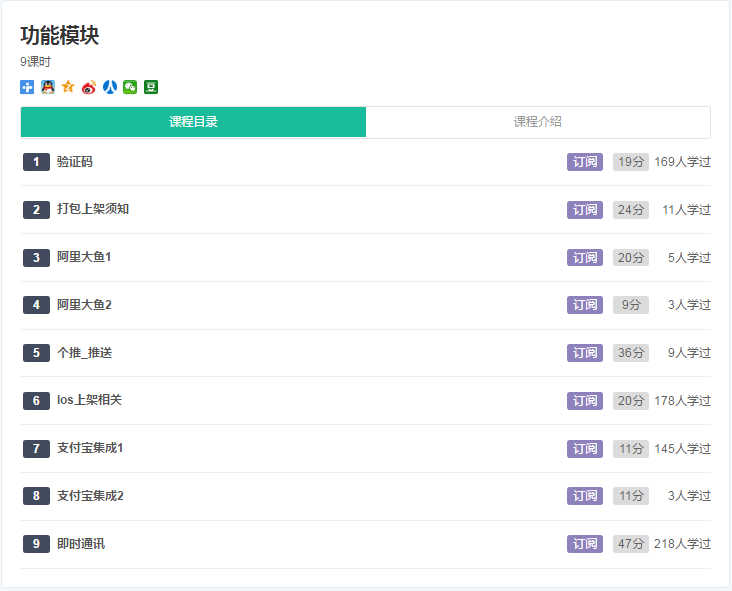Click the blue plus more-sharing icon
This screenshot has height=591, width=732.
click(27, 87)
